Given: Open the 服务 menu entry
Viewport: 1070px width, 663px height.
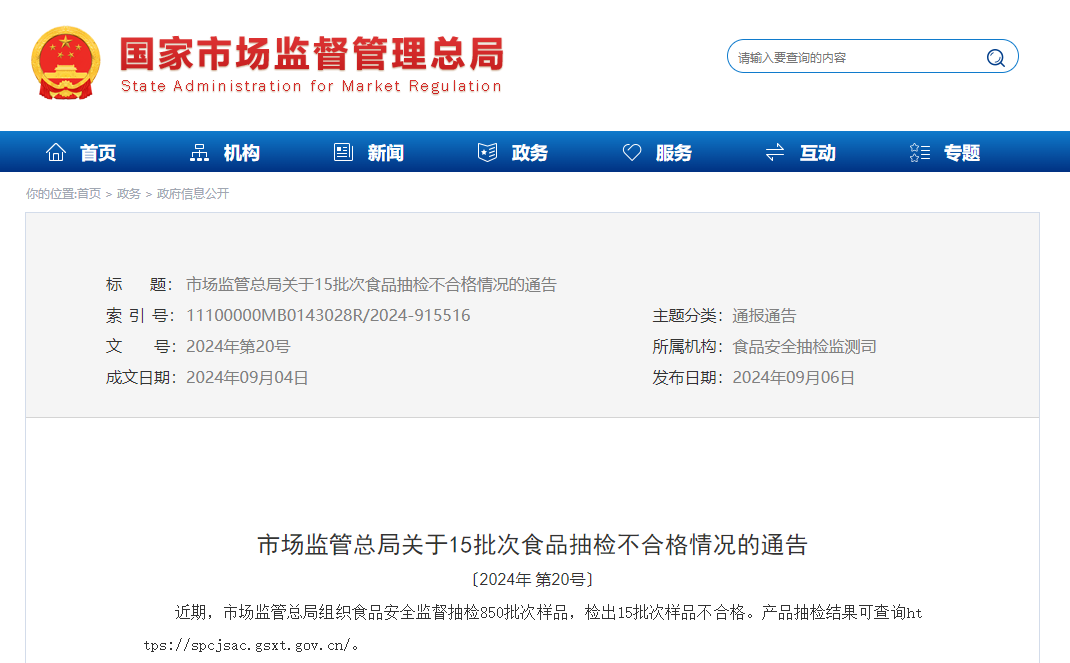Looking at the screenshot, I should pos(674,153).
